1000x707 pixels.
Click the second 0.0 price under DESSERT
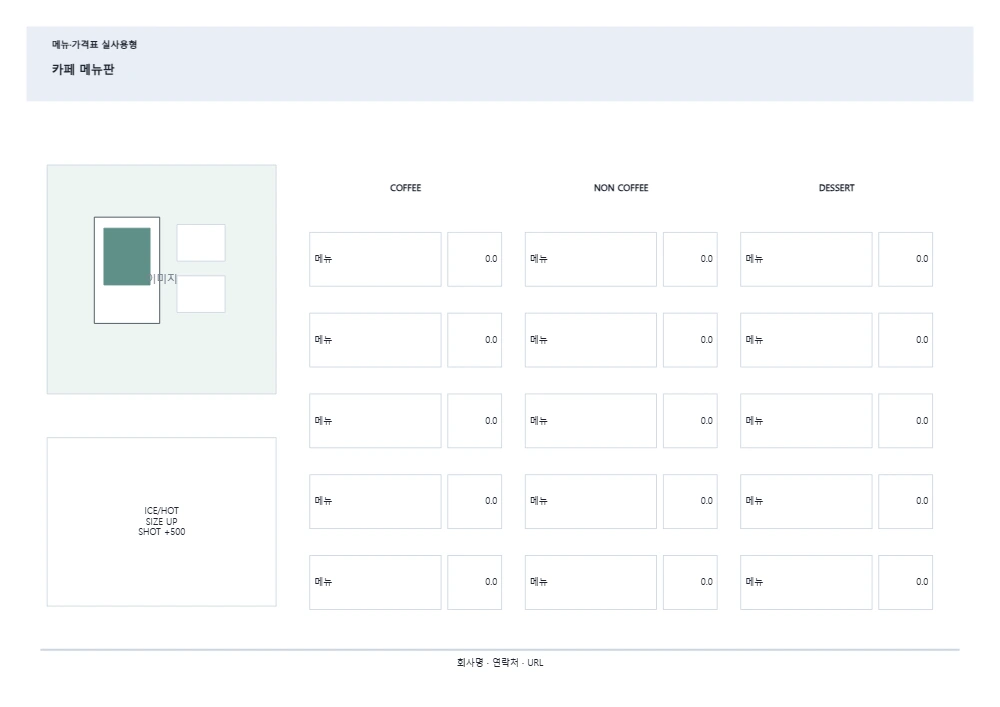click(906, 340)
